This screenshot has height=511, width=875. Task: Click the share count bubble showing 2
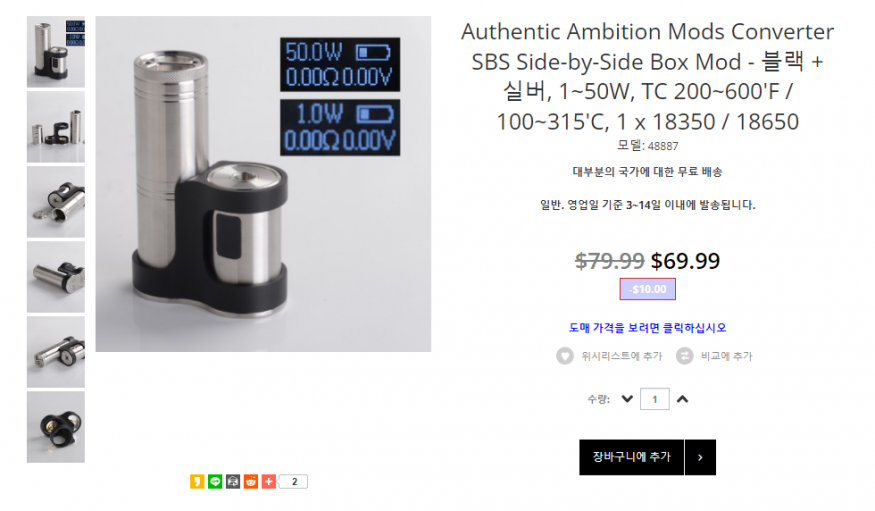tap(294, 481)
